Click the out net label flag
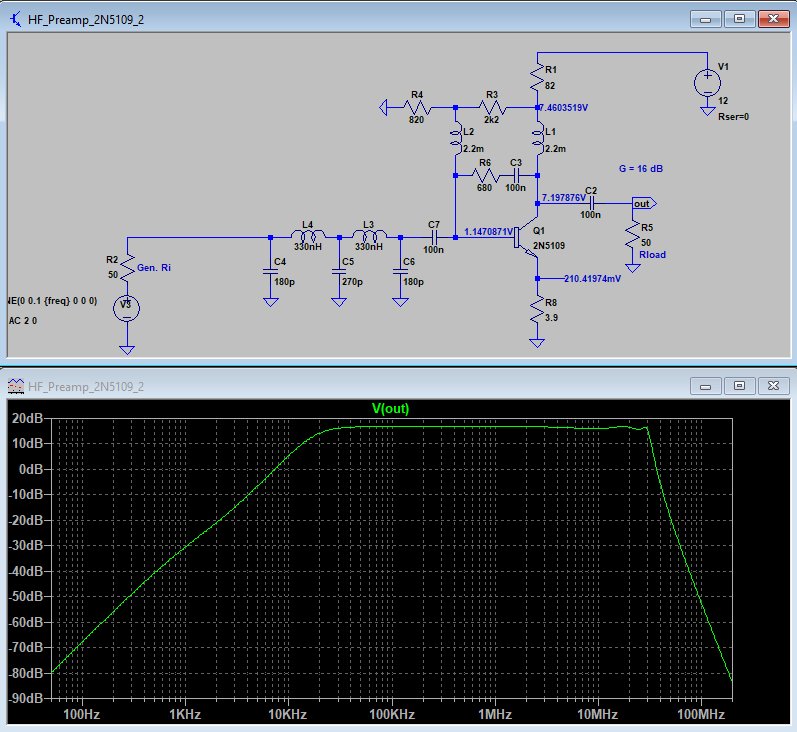 point(644,203)
